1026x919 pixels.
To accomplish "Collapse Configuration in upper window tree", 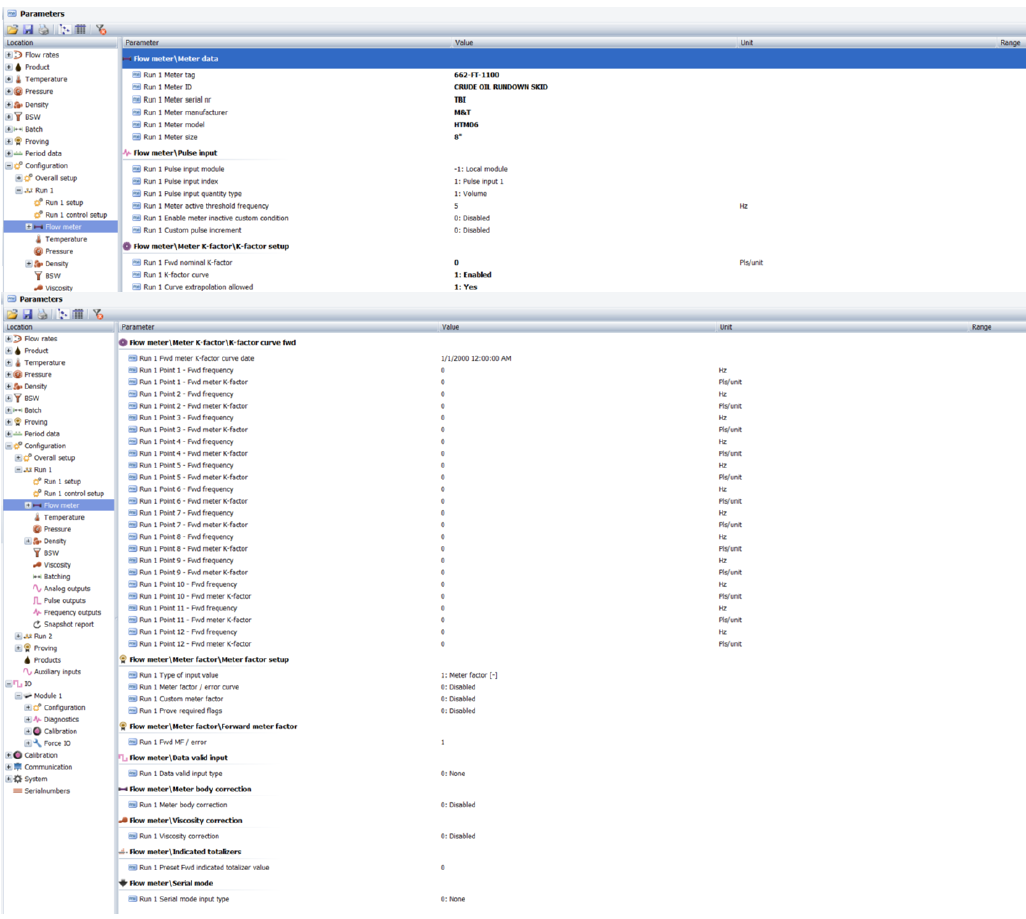I will pos(9,166).
